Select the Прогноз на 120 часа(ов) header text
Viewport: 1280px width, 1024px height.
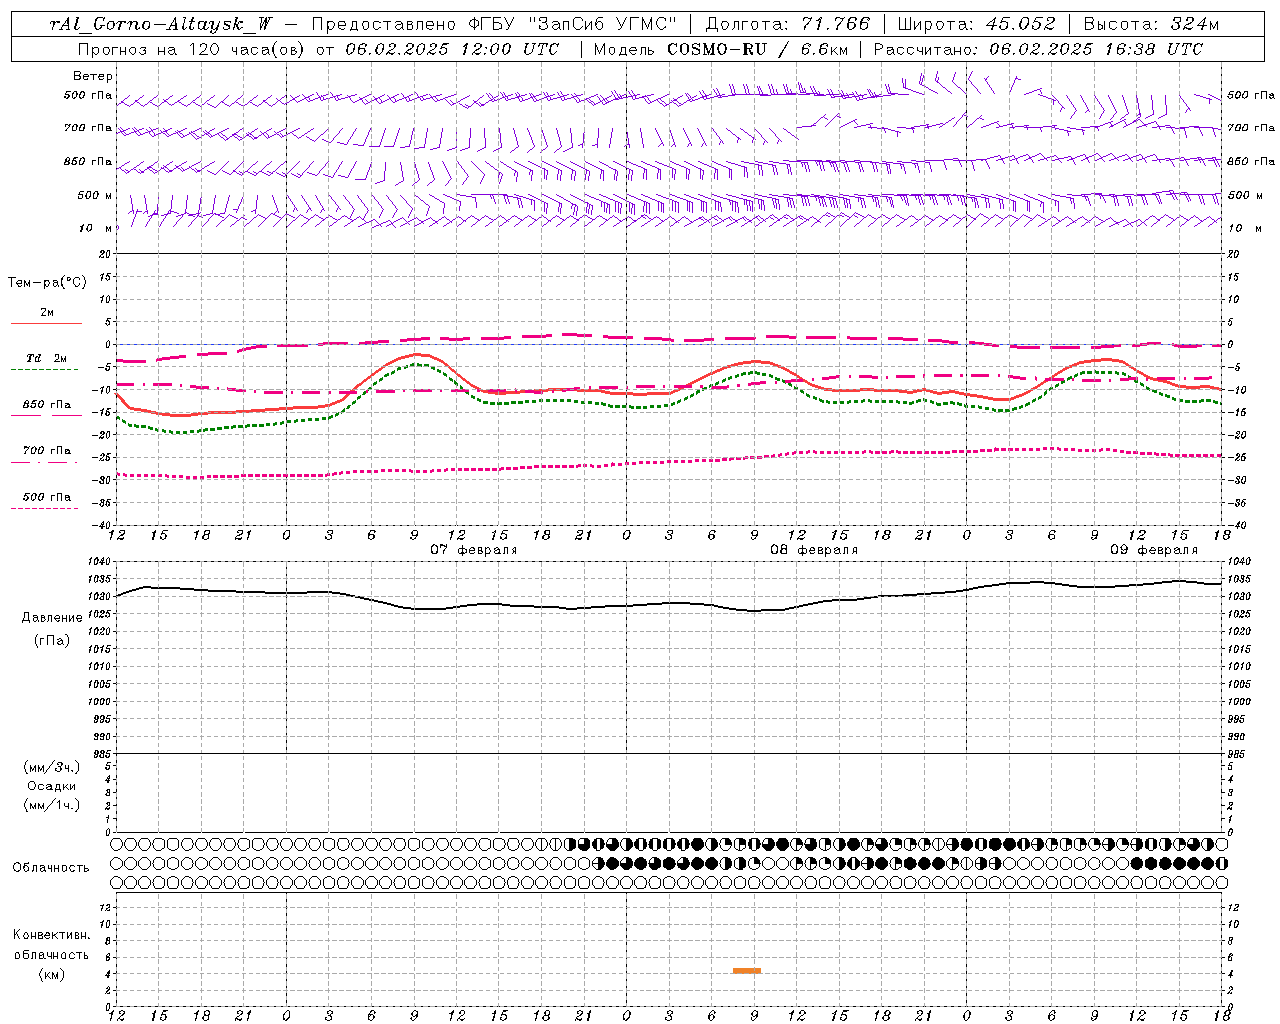(x=191, y=49)
